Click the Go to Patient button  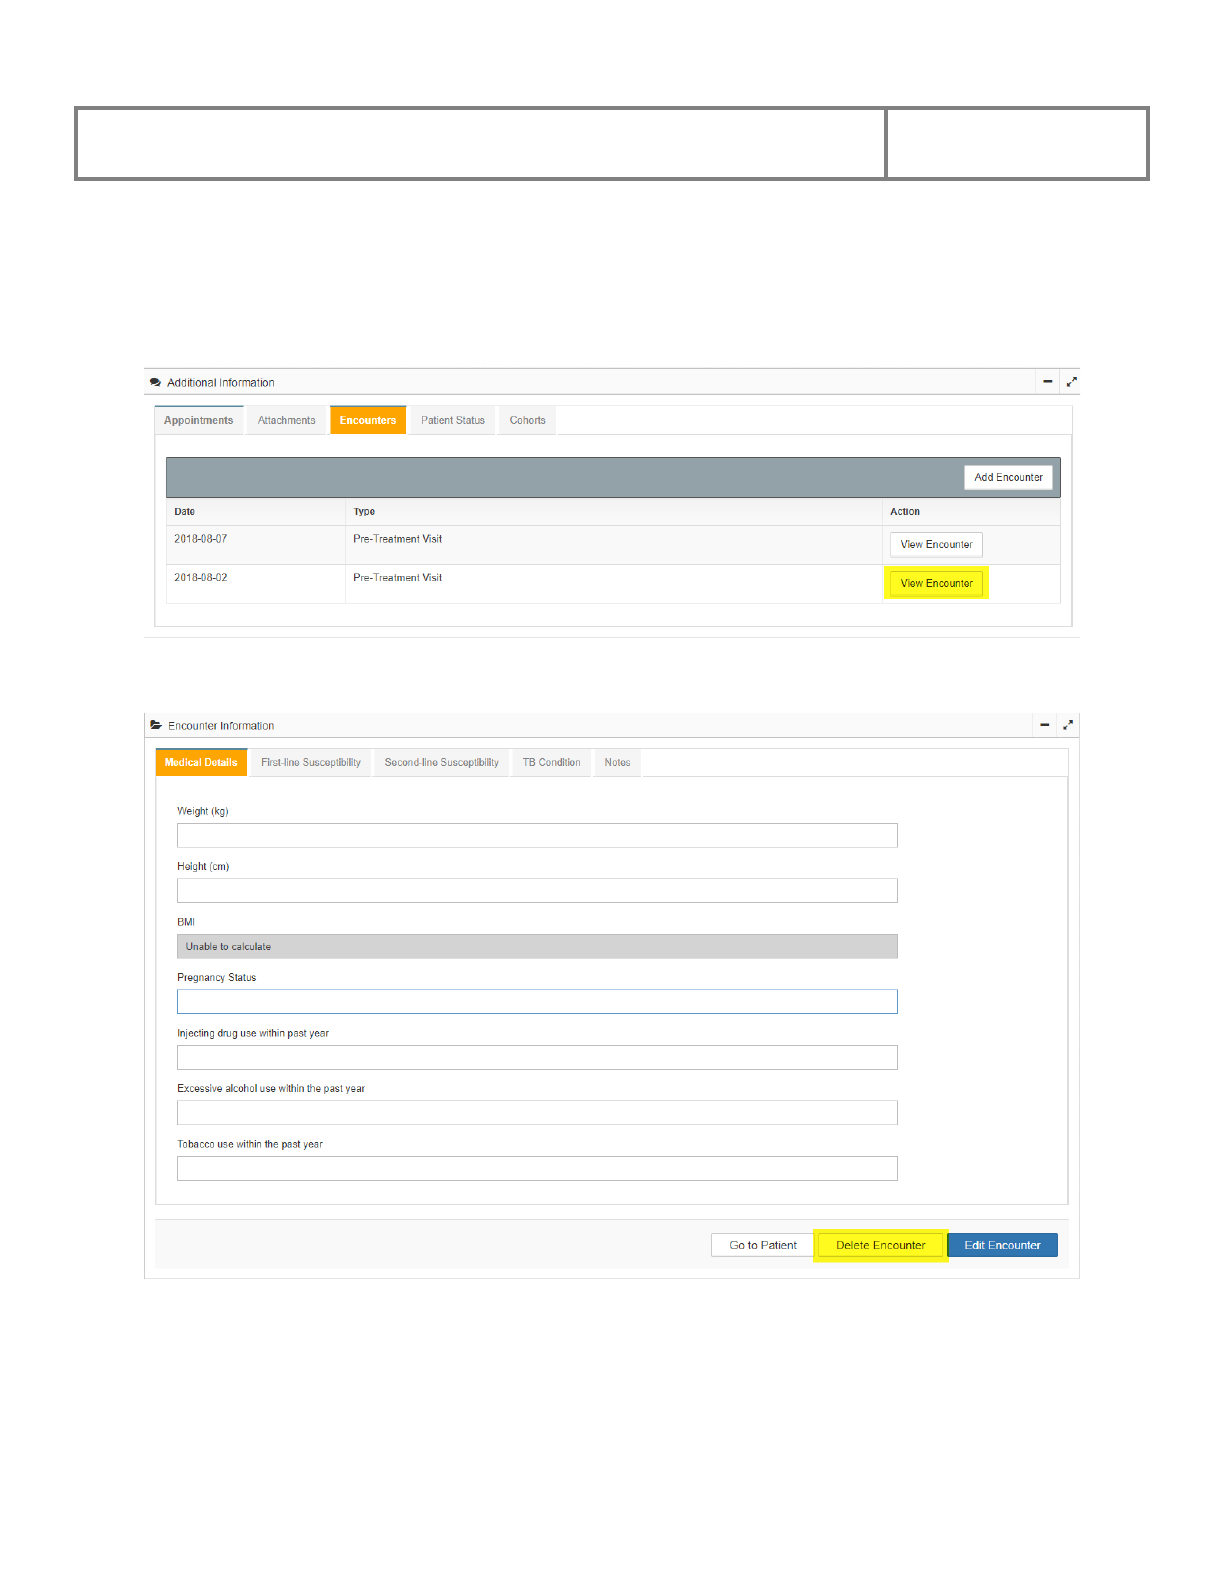(x=763, y=1245)
